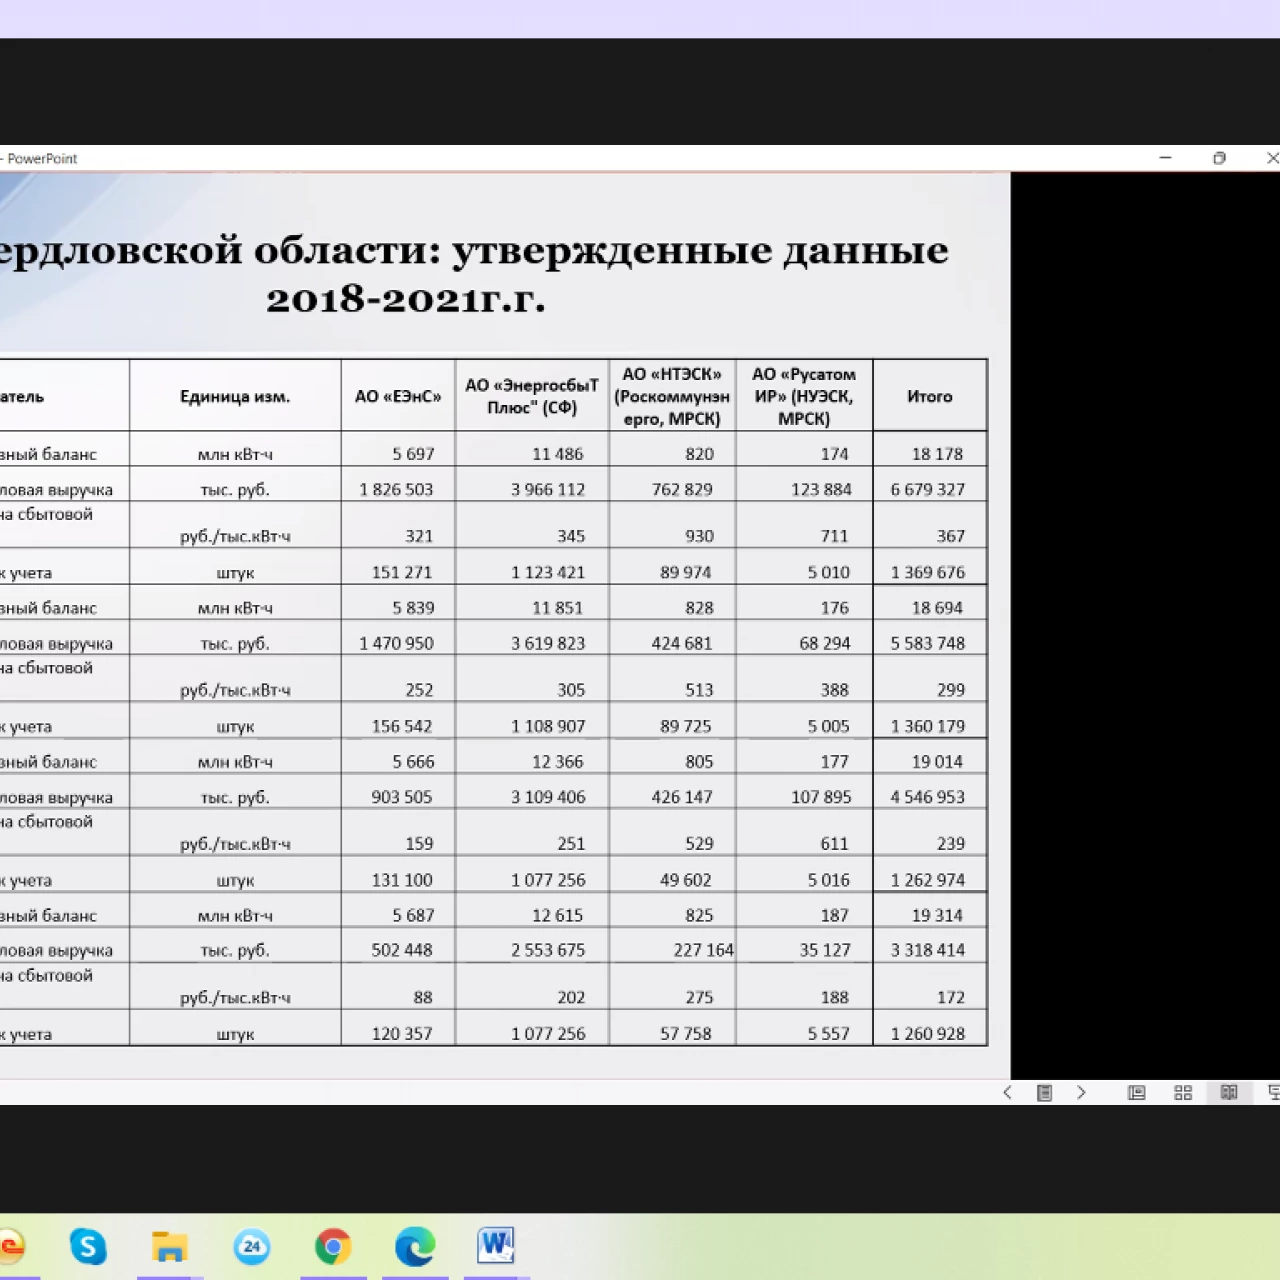The width and height of the screenshot is (1280, 1280).
Task: Advance to the next slide arrow
Action: 1081,1093
